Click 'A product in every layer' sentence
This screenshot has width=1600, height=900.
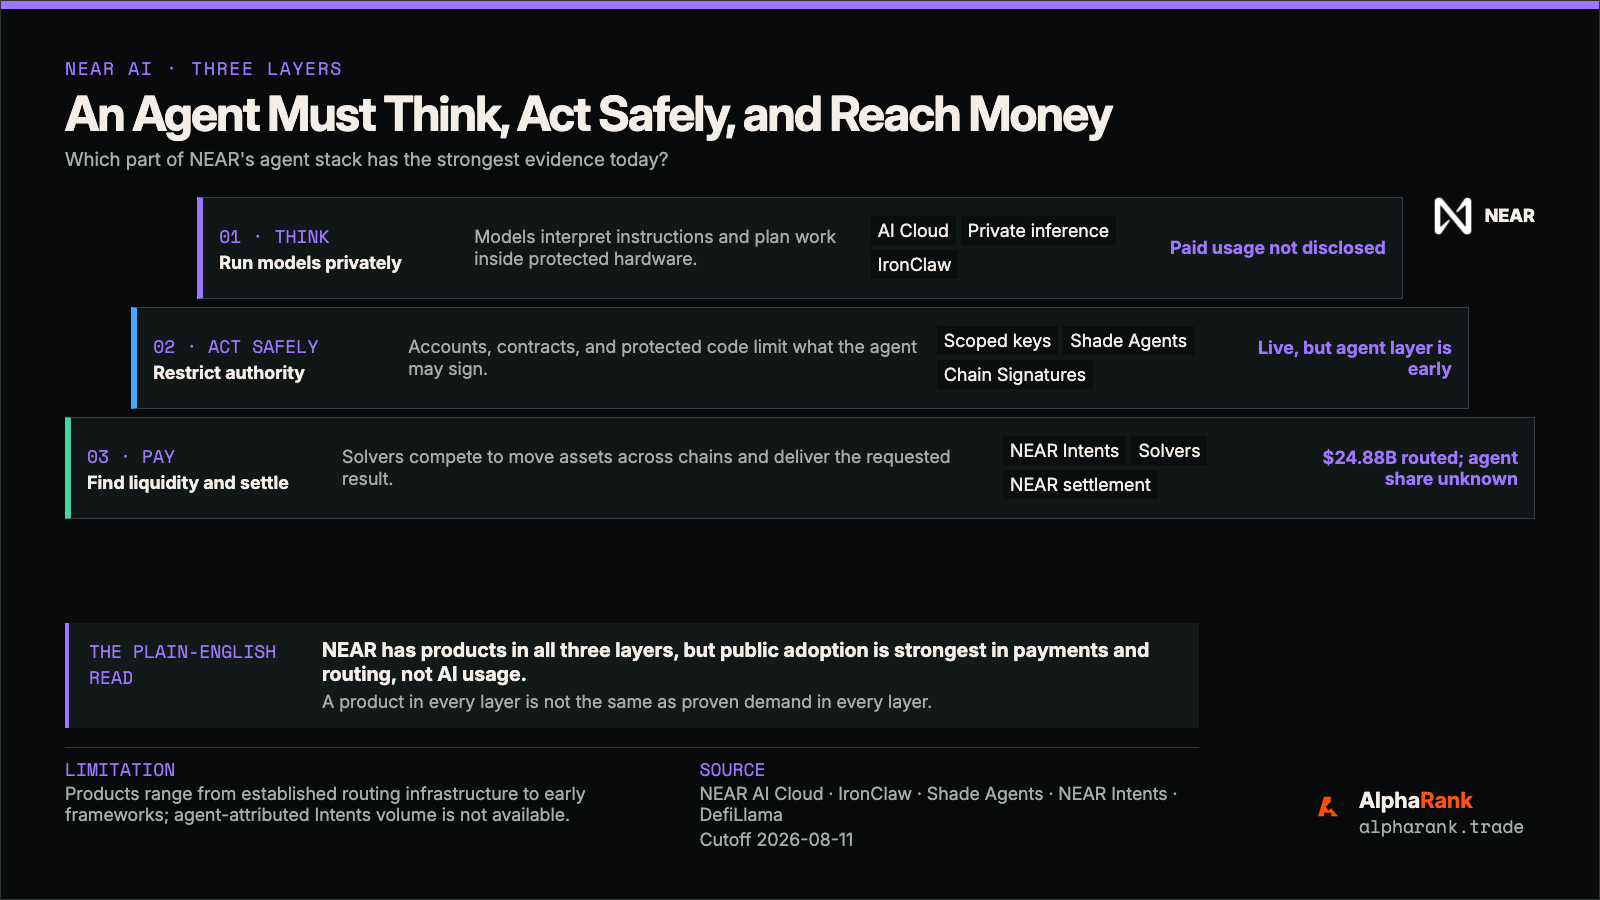point(626,702)
